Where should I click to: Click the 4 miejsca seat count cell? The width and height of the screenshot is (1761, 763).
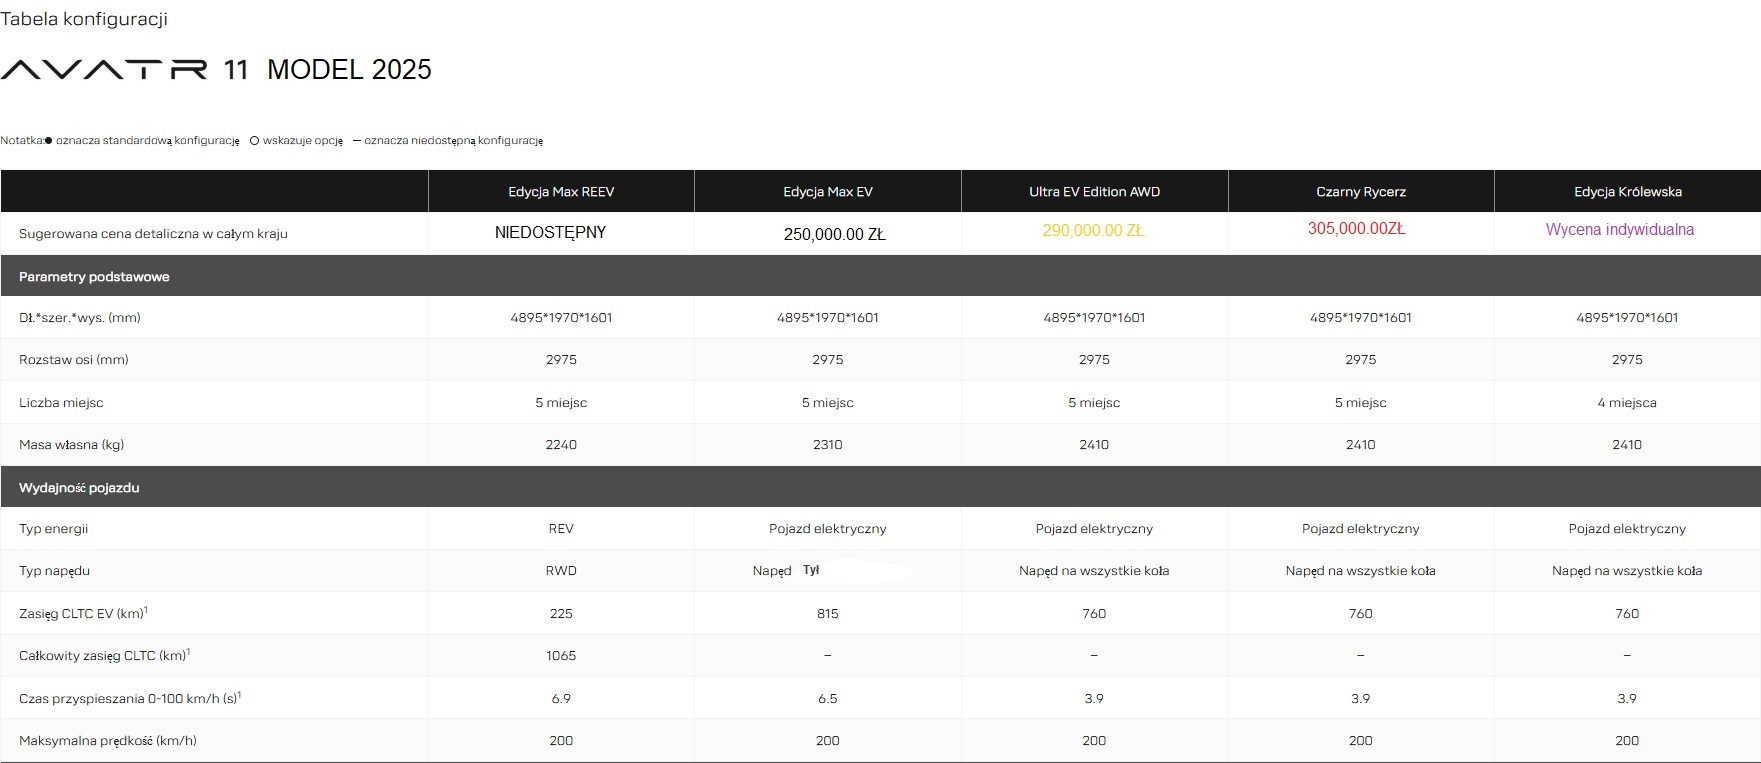click(1627, 403)
